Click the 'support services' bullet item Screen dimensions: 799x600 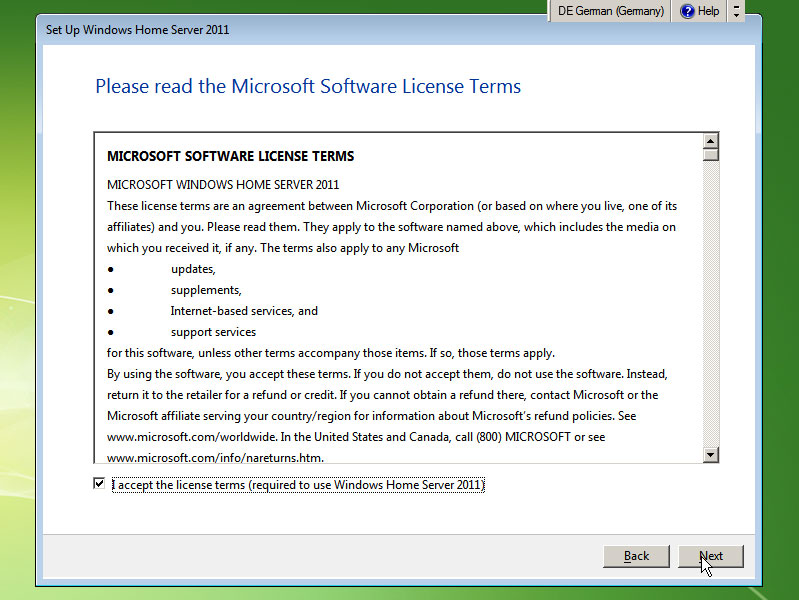(213, 332)
